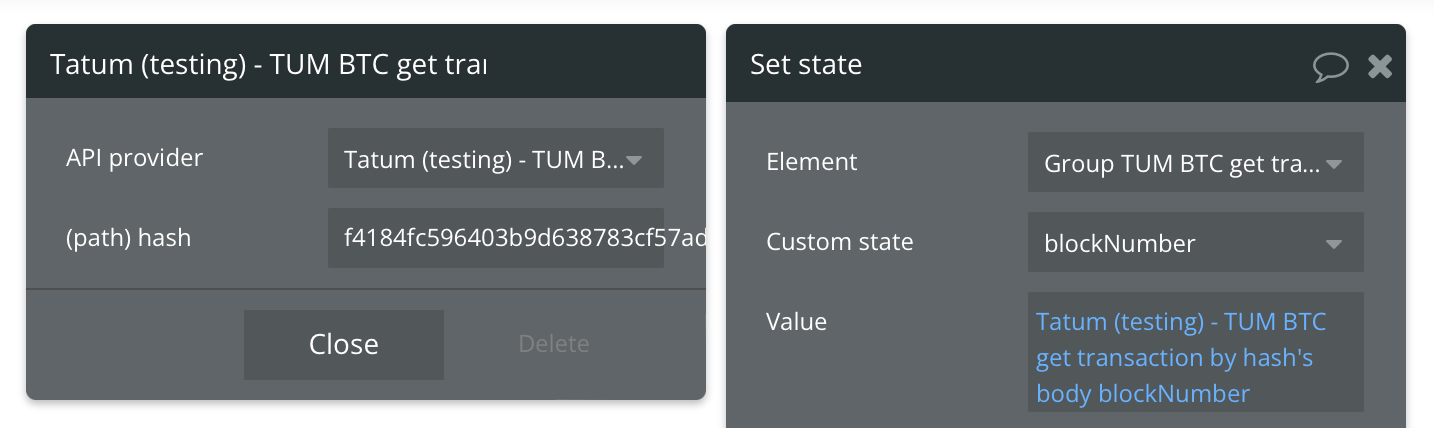Click the arrow next to blockNumber
Viewport: 1434px width, 428px height.
coord(1334,244)
